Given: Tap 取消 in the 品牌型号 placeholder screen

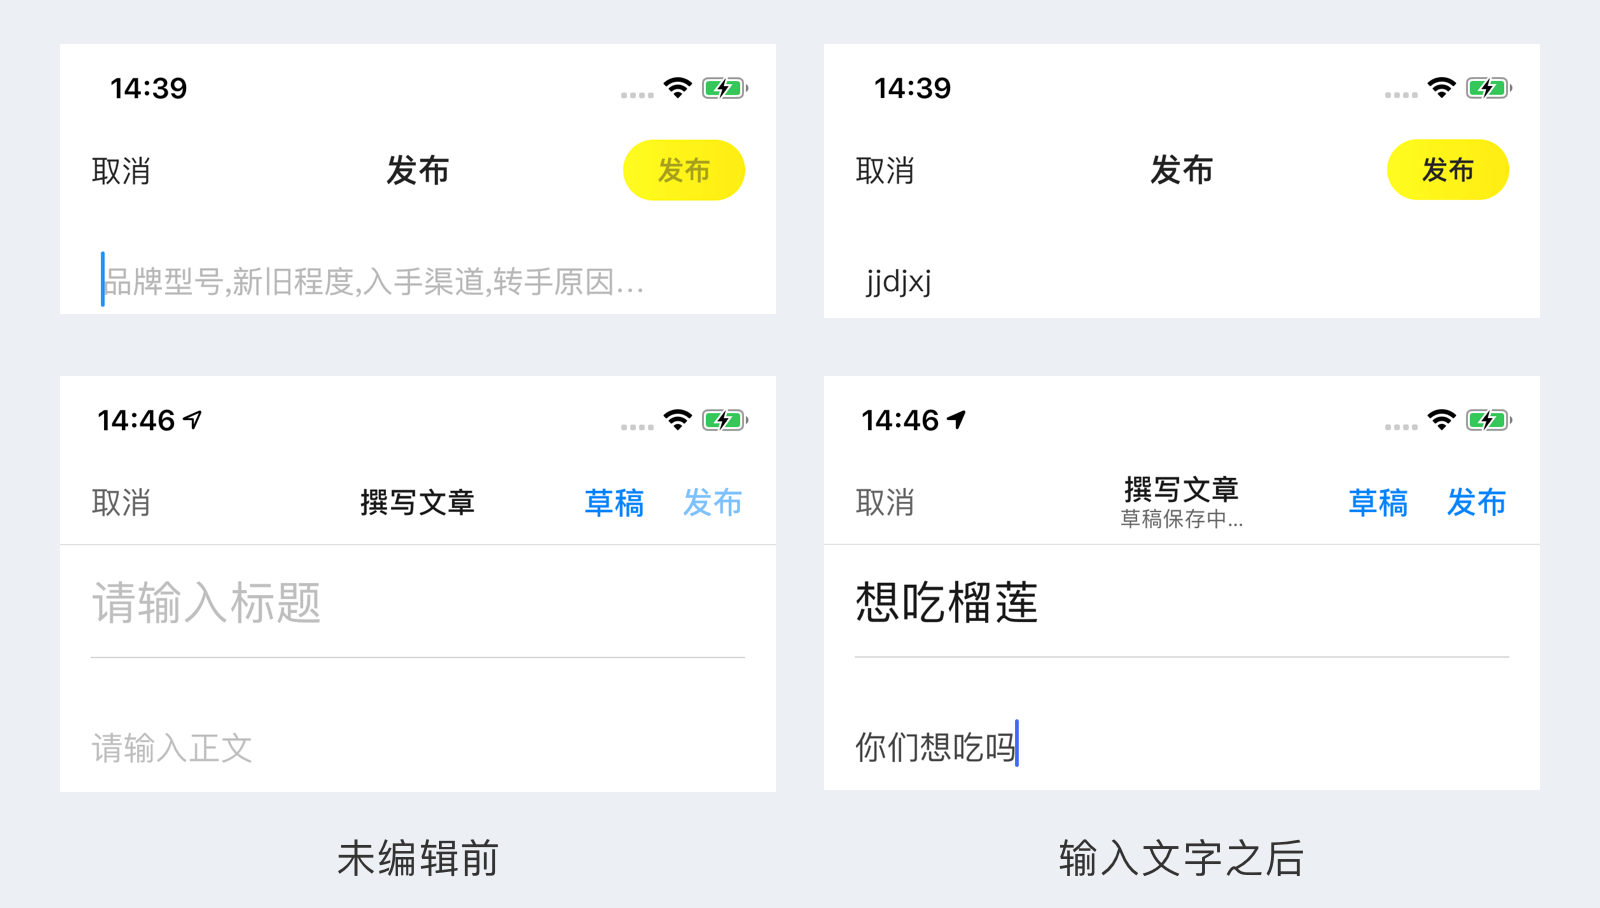Looking at the screenshot, I should [121, 171].
